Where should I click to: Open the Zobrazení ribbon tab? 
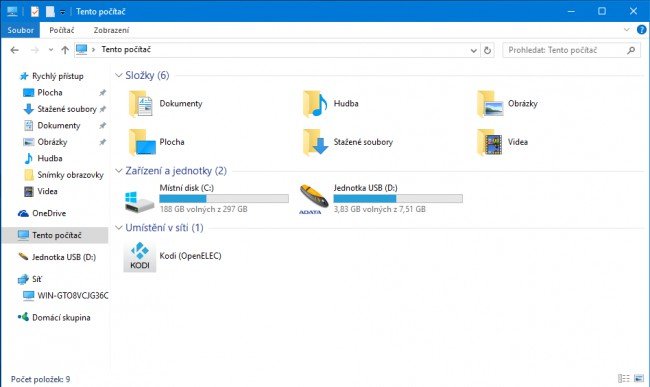111,30
